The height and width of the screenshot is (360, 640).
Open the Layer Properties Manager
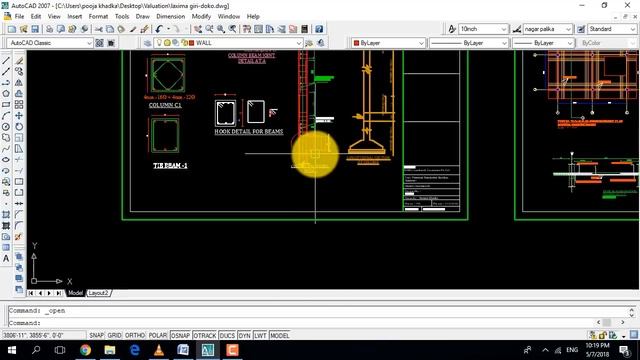[148, 43]
